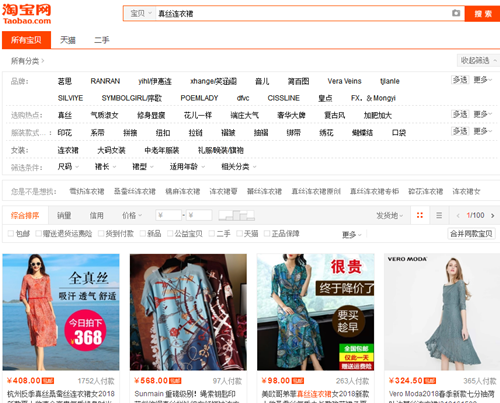Image resolution: width=500 pixels, height=403 pixels.
Task: Check the 包邮 free shipping checkbox
Action: pyautogui.click(x=11, y=234)
